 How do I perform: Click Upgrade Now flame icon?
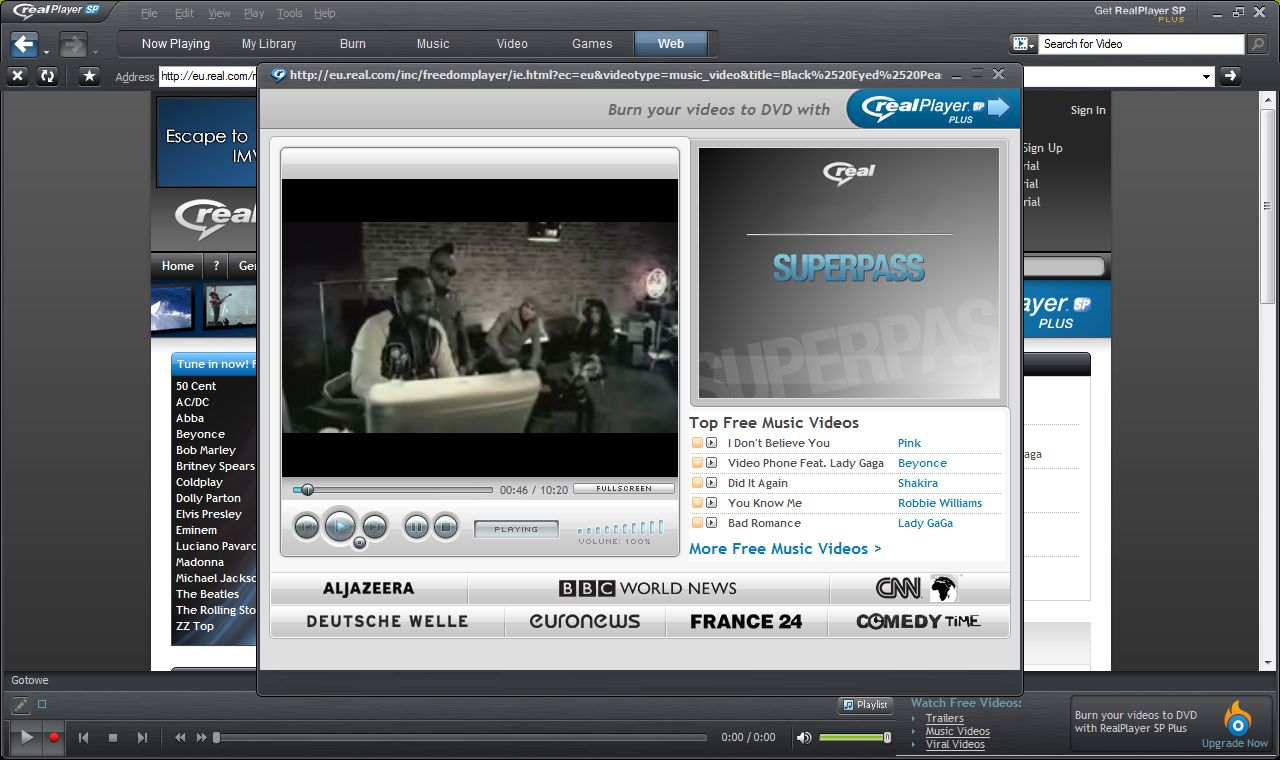tap(1238, 718)
